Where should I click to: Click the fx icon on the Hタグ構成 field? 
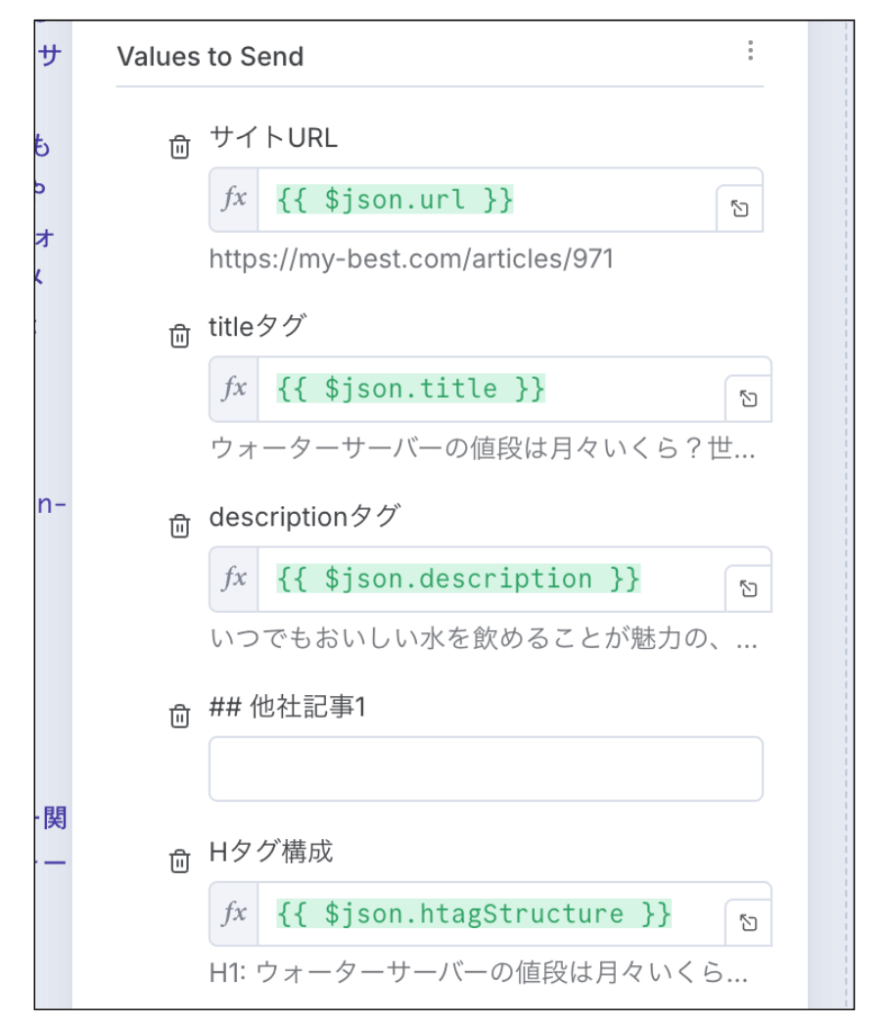[234, 913]
